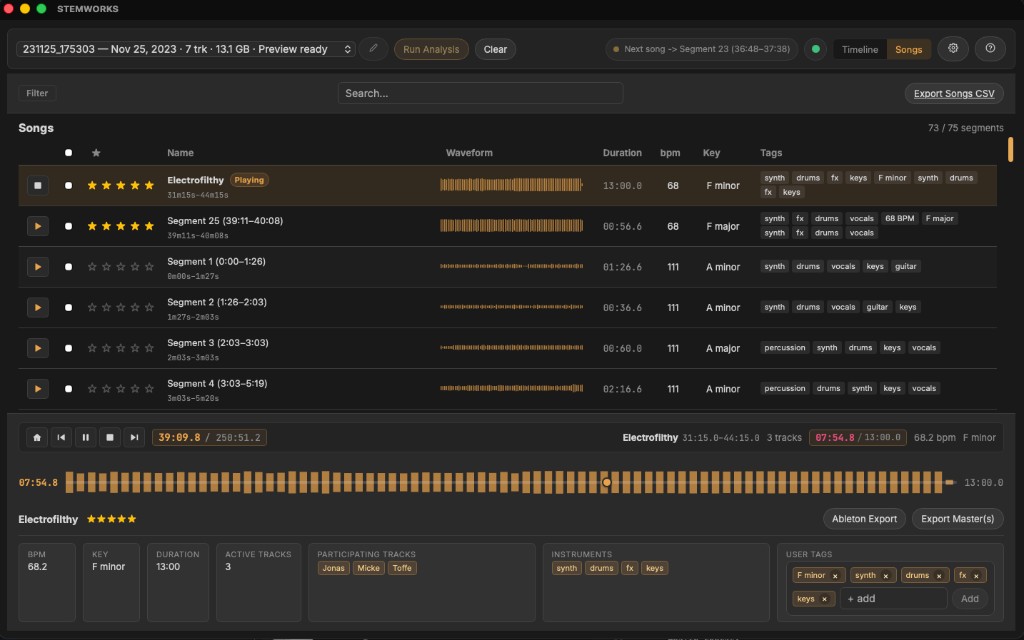Click 68 BPM tag on Segment 25
1024x640 pixels.
click(899, 219)
